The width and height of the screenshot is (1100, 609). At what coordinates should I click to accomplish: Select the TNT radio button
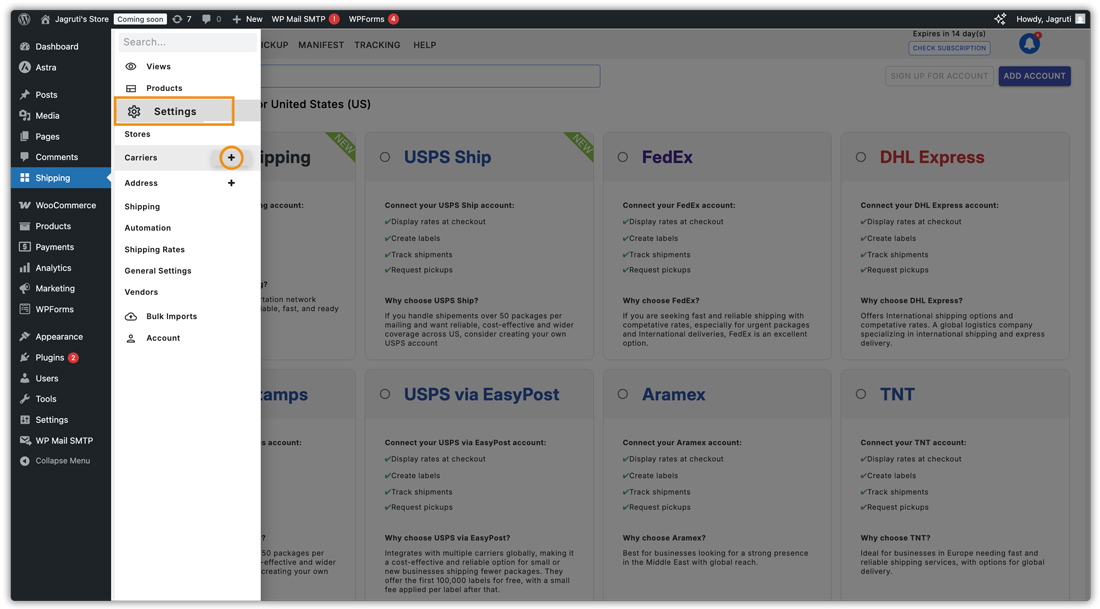(x=861, y=394)
